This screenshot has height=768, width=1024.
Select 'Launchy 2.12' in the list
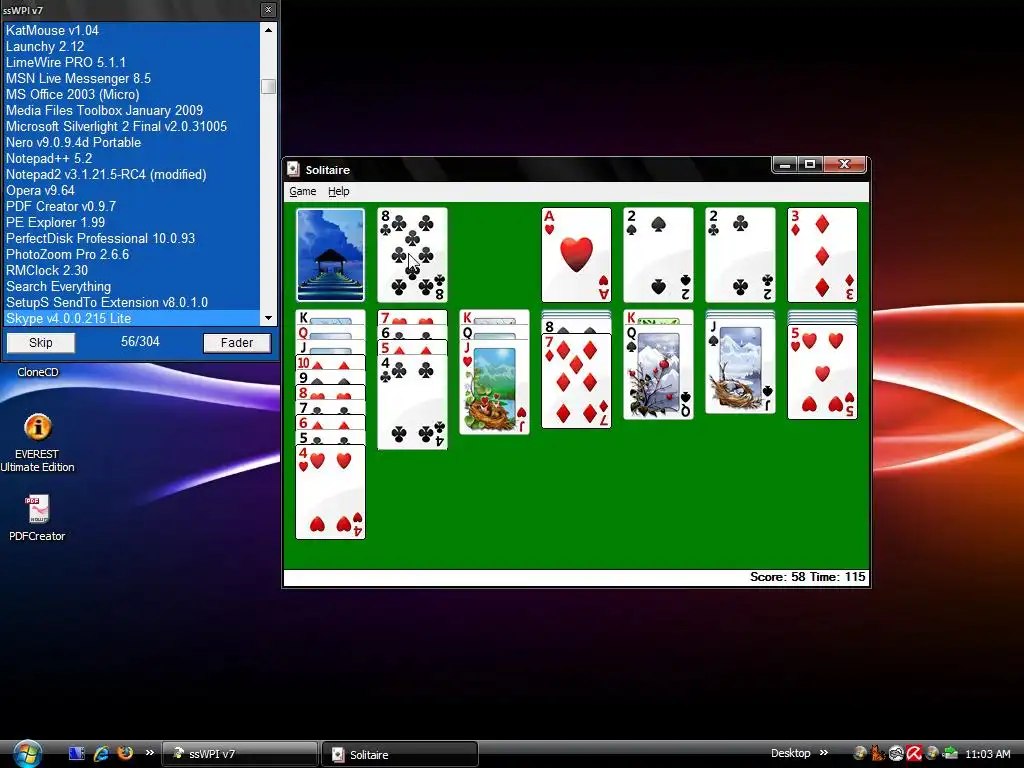pyautogui.click(x=132, y=46)
